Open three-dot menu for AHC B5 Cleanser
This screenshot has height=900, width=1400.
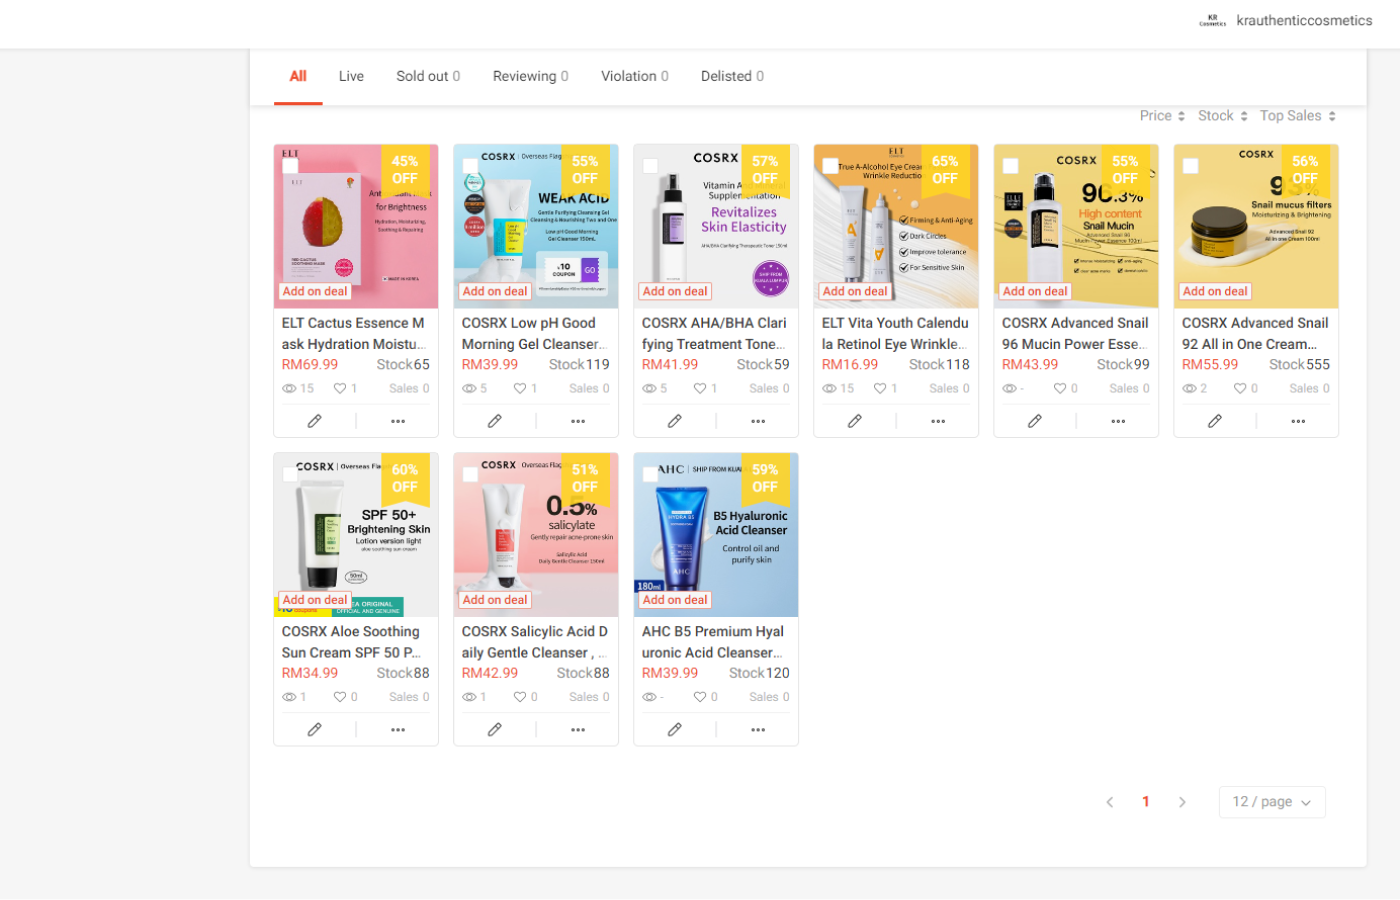click(x=758, y=730)
